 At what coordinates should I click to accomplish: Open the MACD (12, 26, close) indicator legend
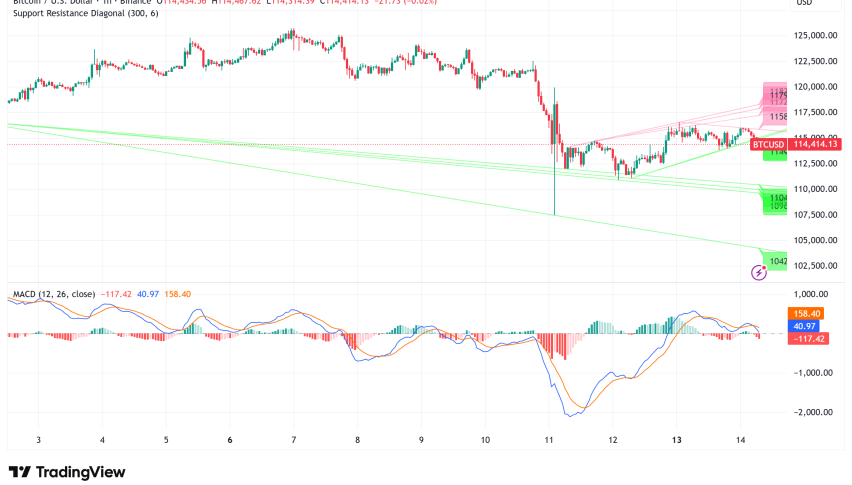(x=54, y=294)
